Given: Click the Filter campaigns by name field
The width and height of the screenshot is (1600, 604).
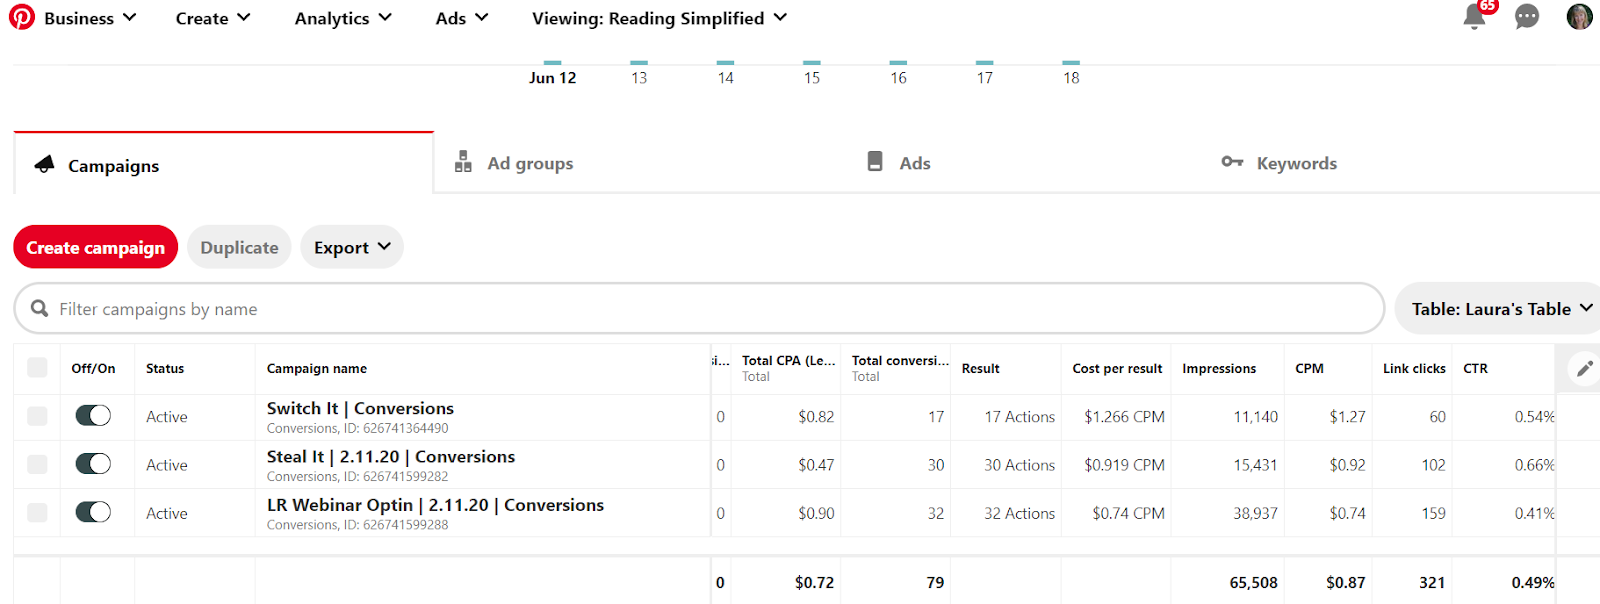Looking at the screenshot, I should point(700,309).
